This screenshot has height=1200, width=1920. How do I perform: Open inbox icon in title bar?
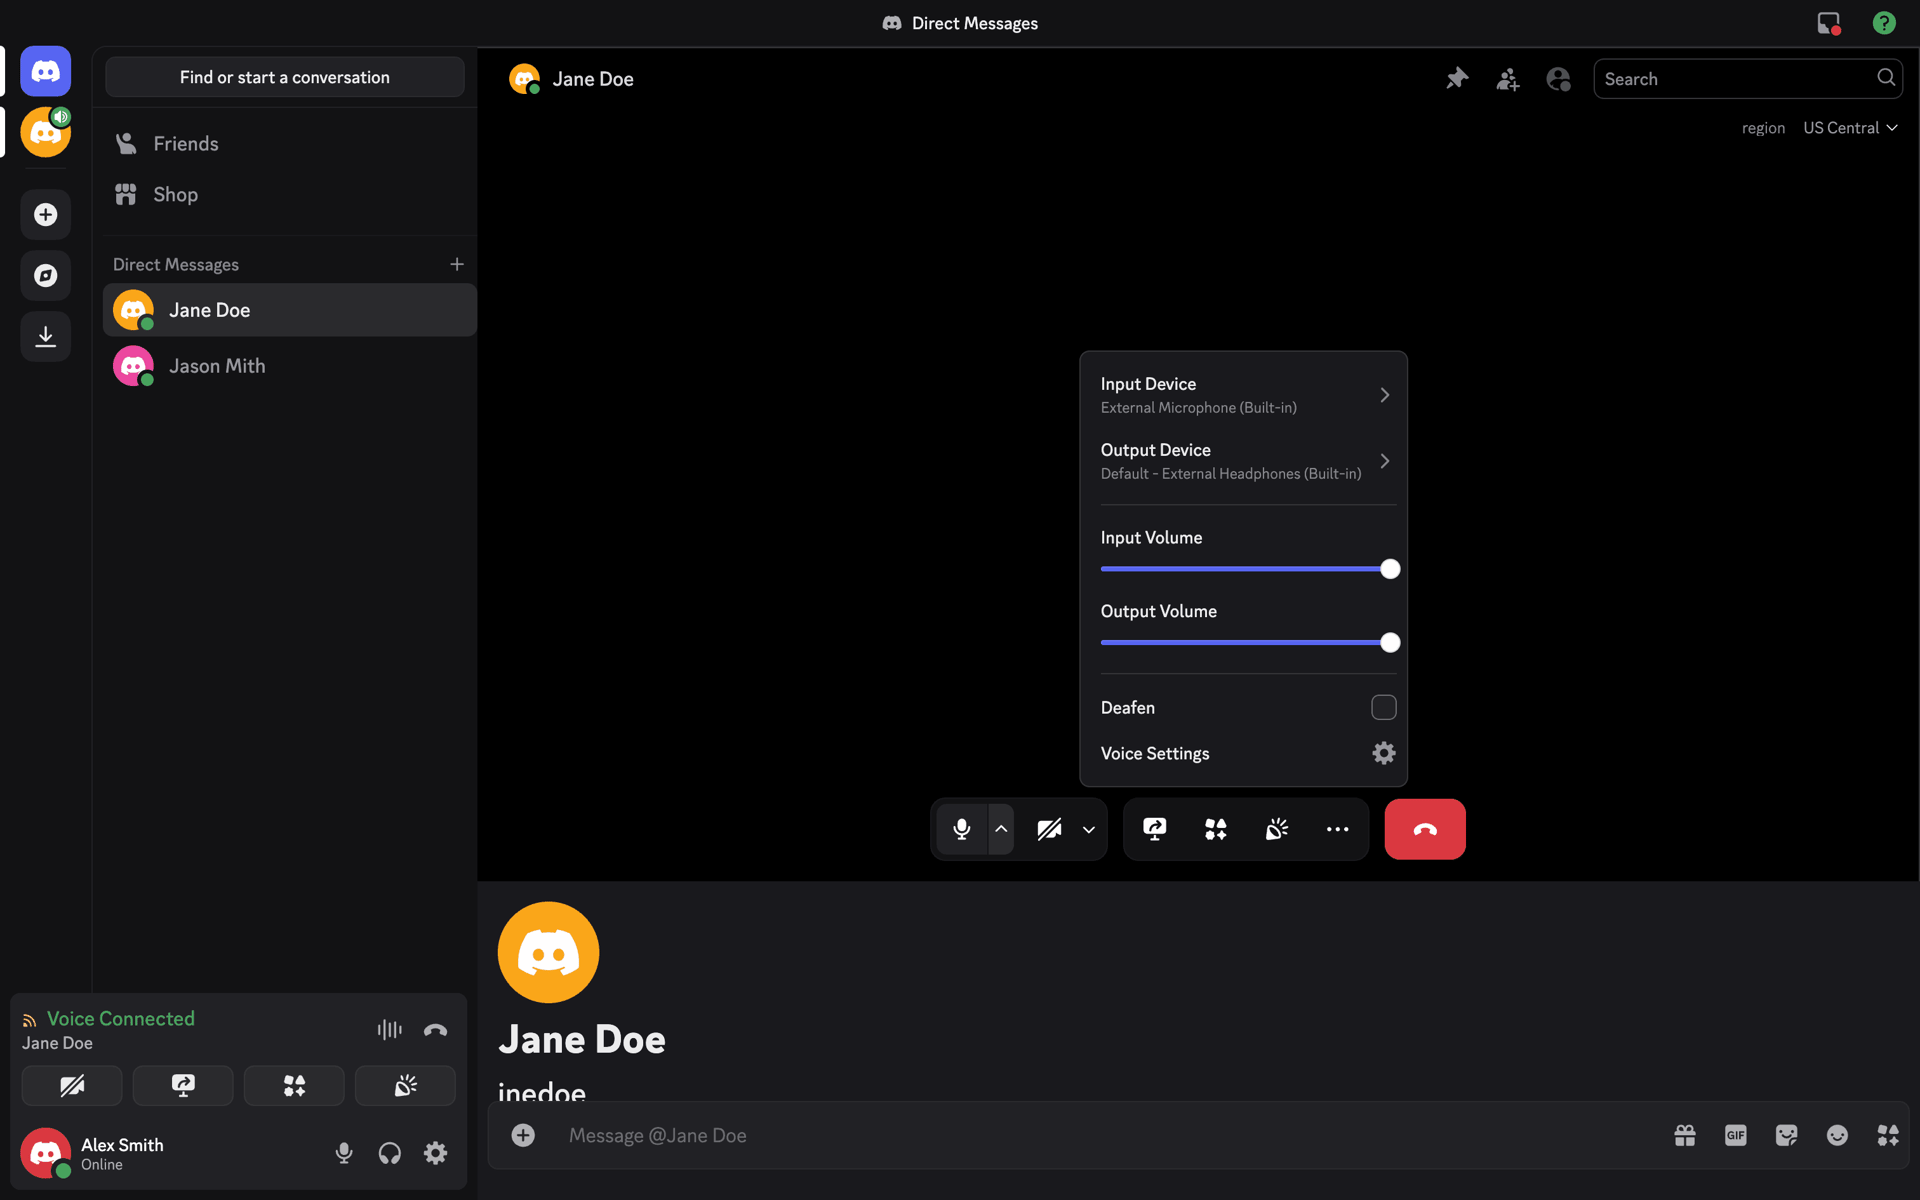tap(1829, 23)
